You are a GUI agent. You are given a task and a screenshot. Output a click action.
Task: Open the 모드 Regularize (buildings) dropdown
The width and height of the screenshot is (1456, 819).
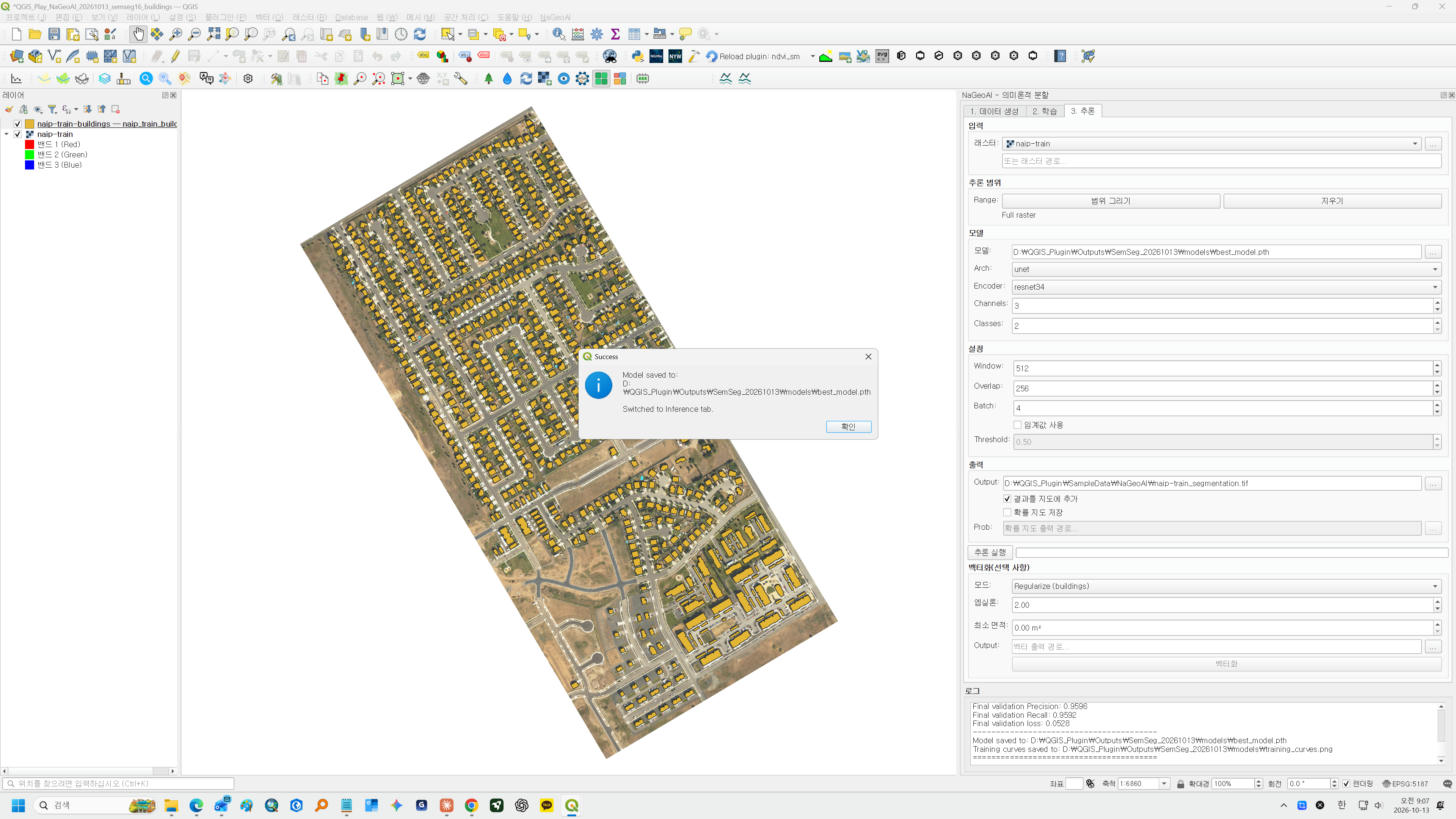click(x=1226, y=586)
